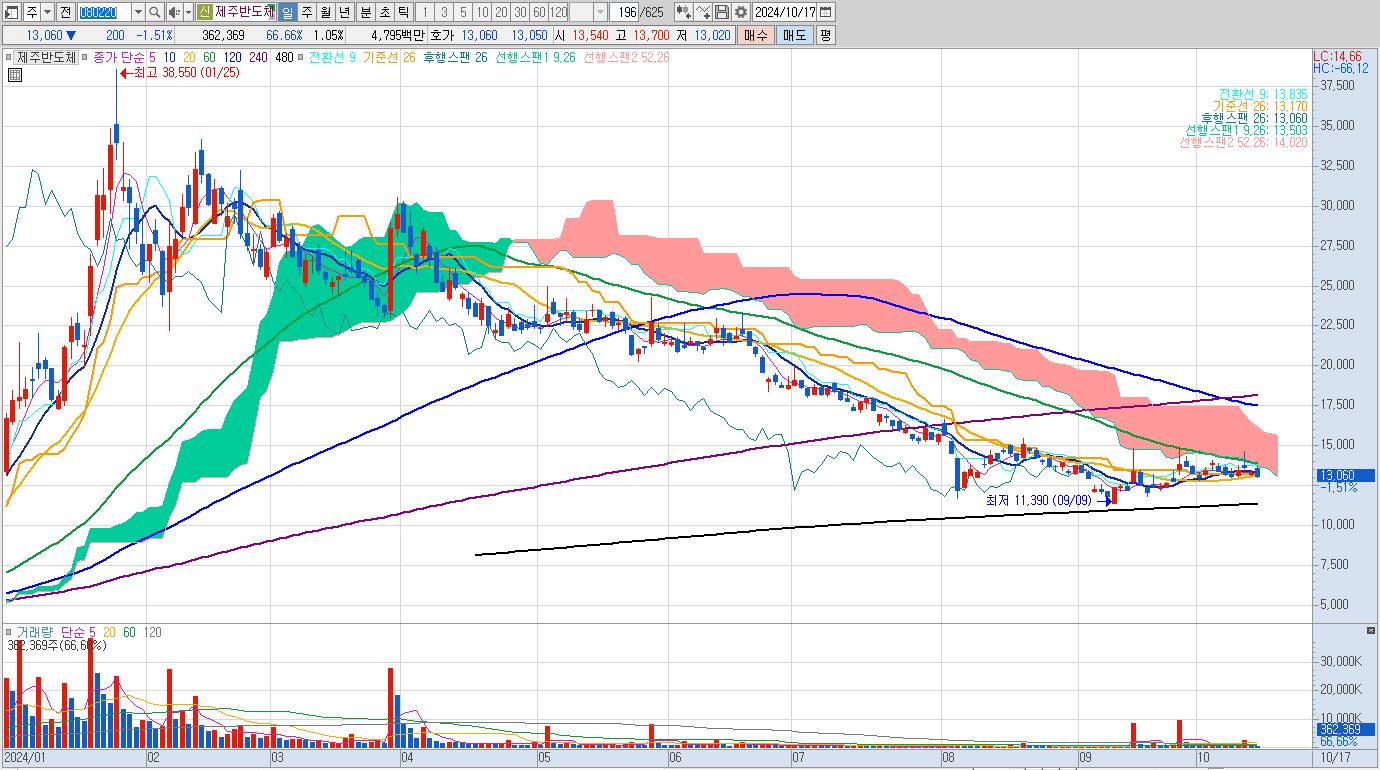
Task: Click the stock code input field
Action: click(103, 12)
